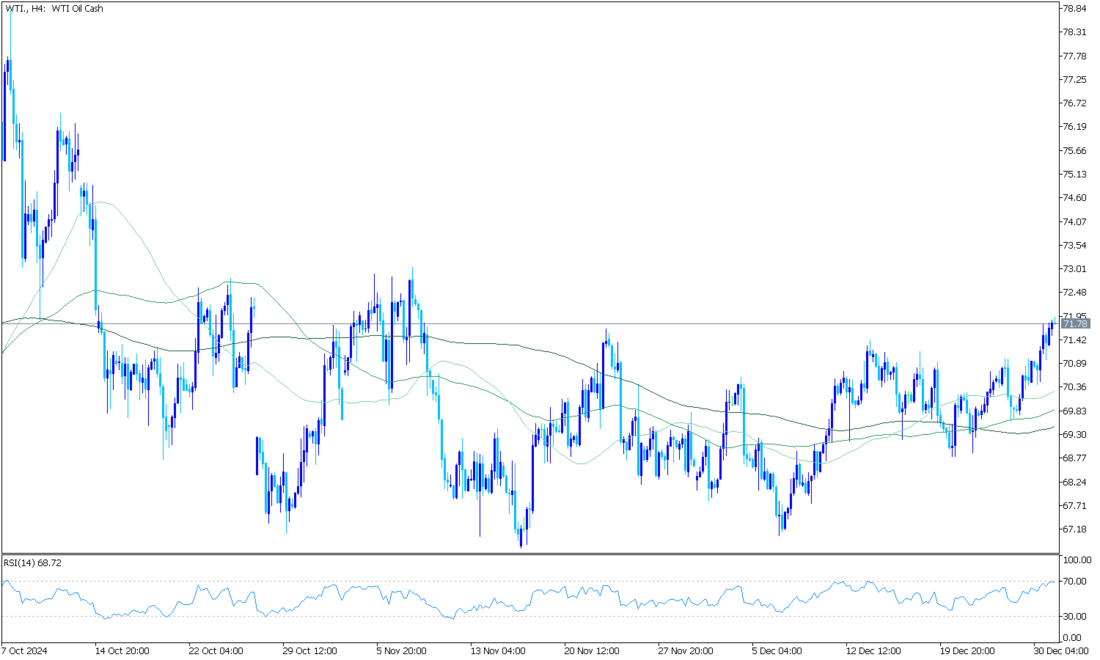
Task: Click the 78.84 price axis label
Action: [1075, 9]
